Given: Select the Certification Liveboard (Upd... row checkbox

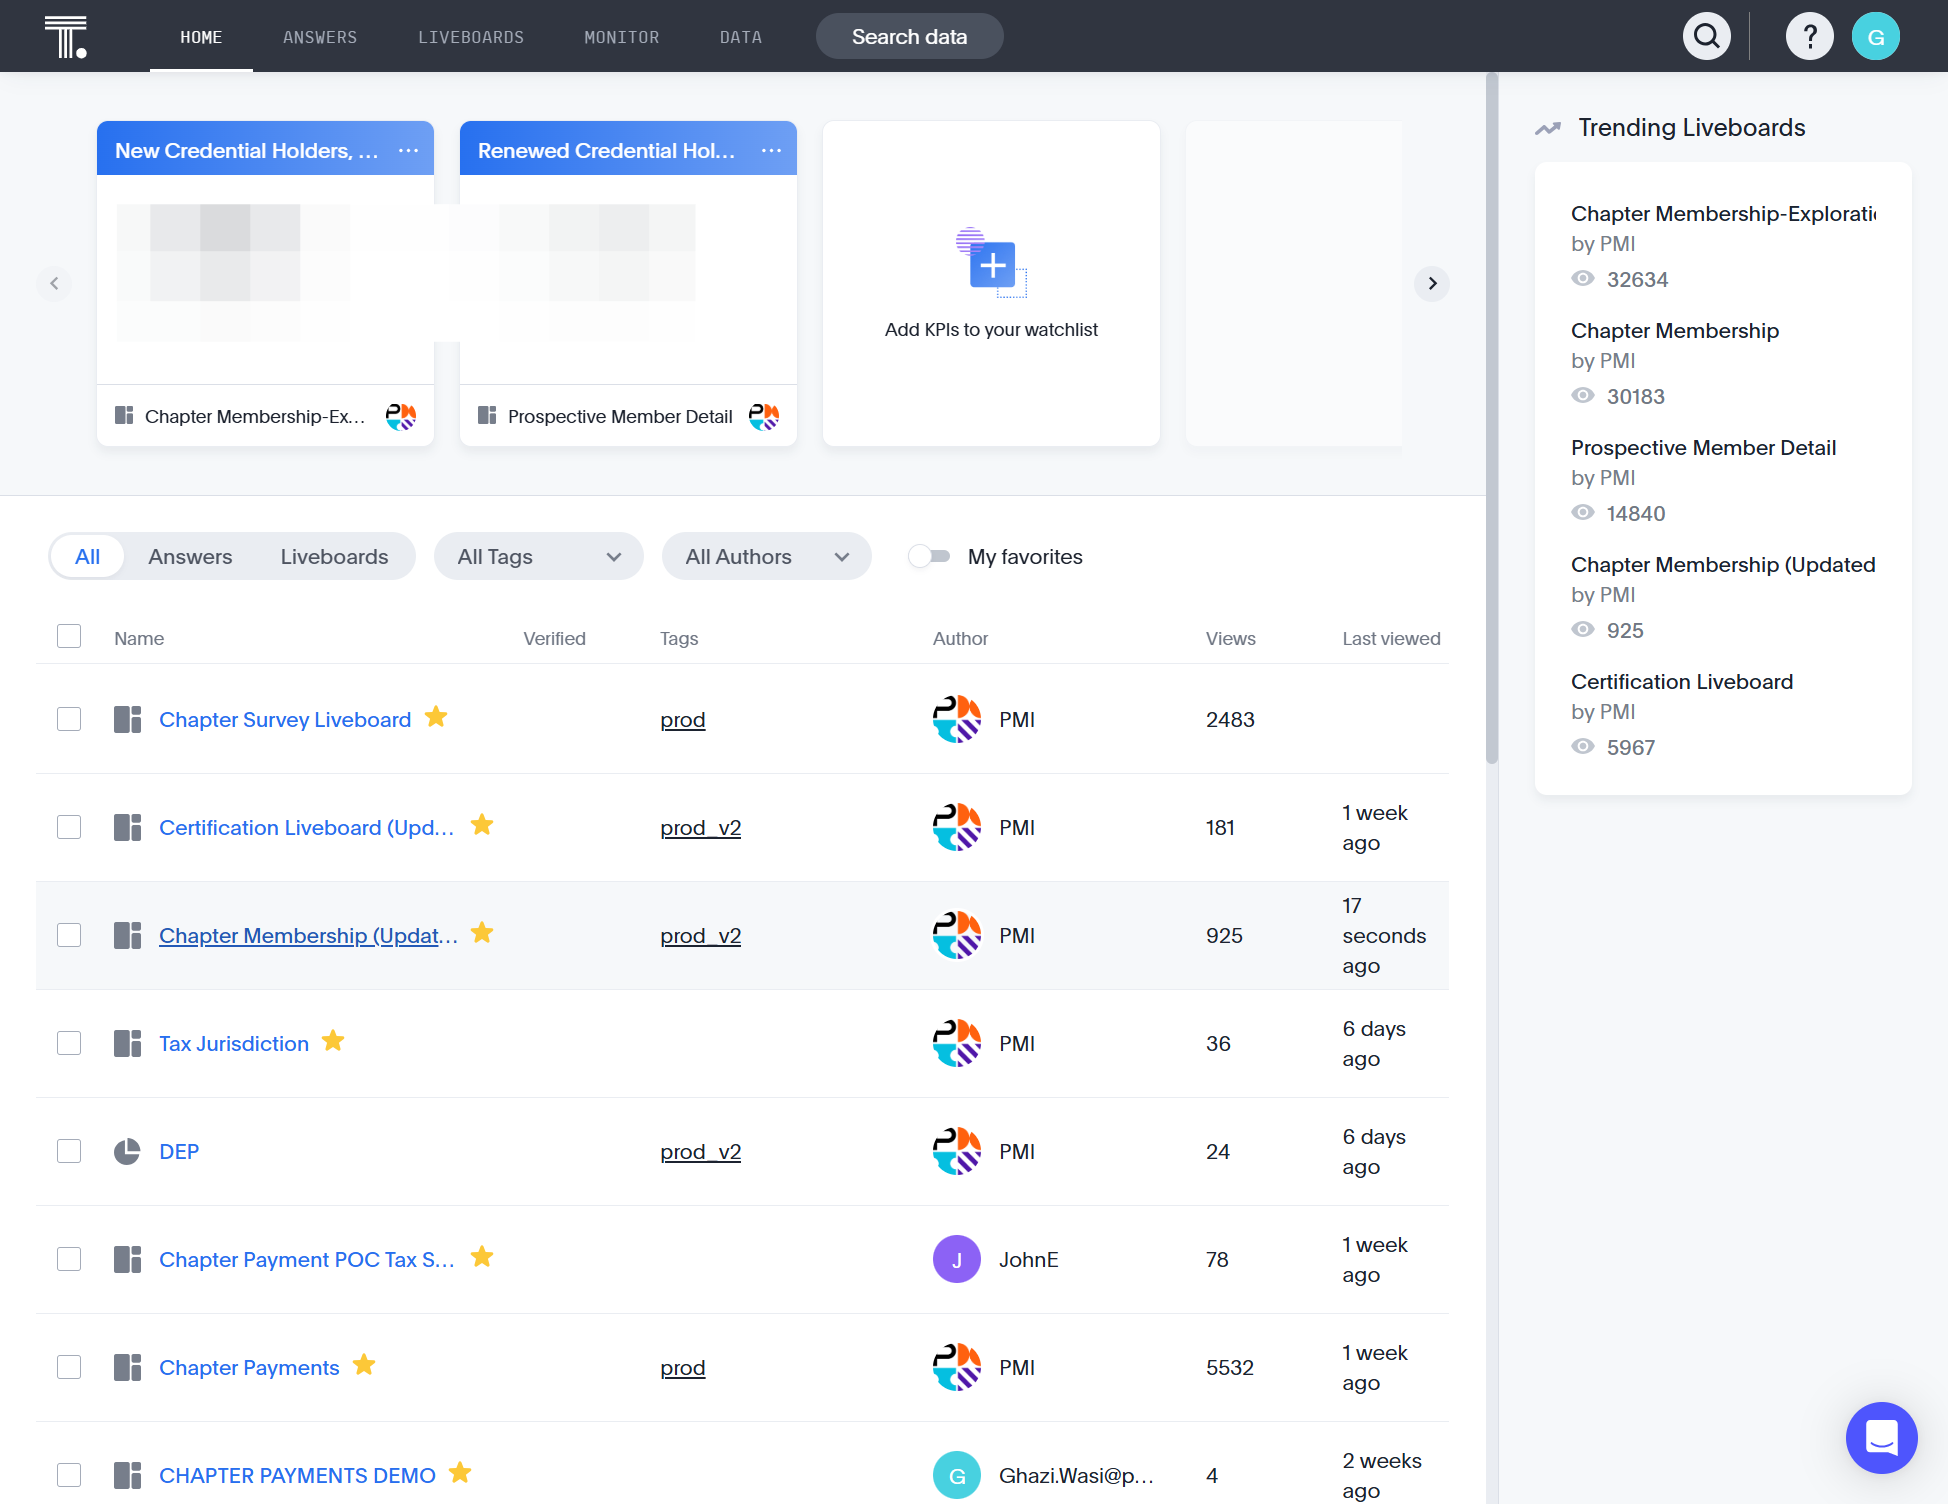Looking at the screenshot, I should click(69, 827).
